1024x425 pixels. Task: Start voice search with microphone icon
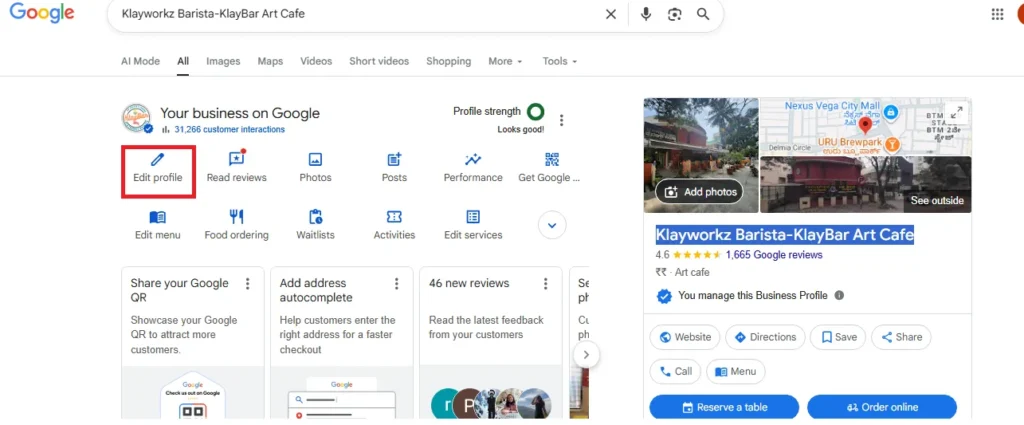(x=646, y=14)
